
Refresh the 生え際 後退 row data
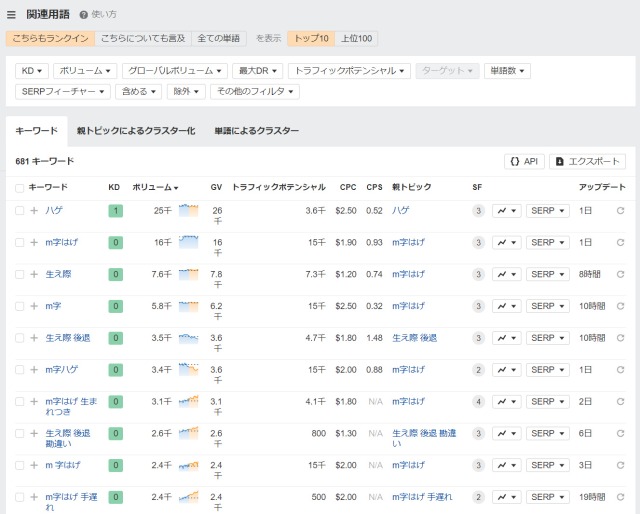coord(620,338)
